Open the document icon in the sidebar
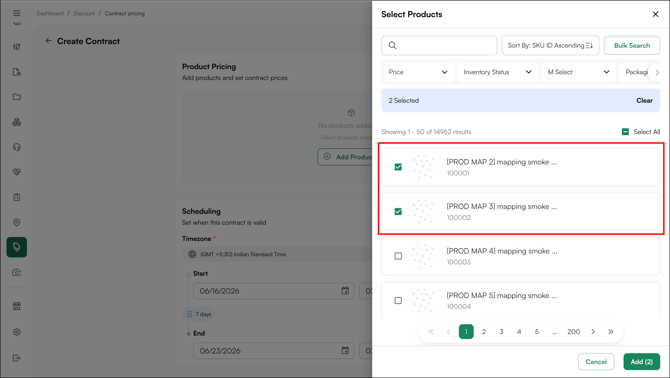 (x=17, y=72)
